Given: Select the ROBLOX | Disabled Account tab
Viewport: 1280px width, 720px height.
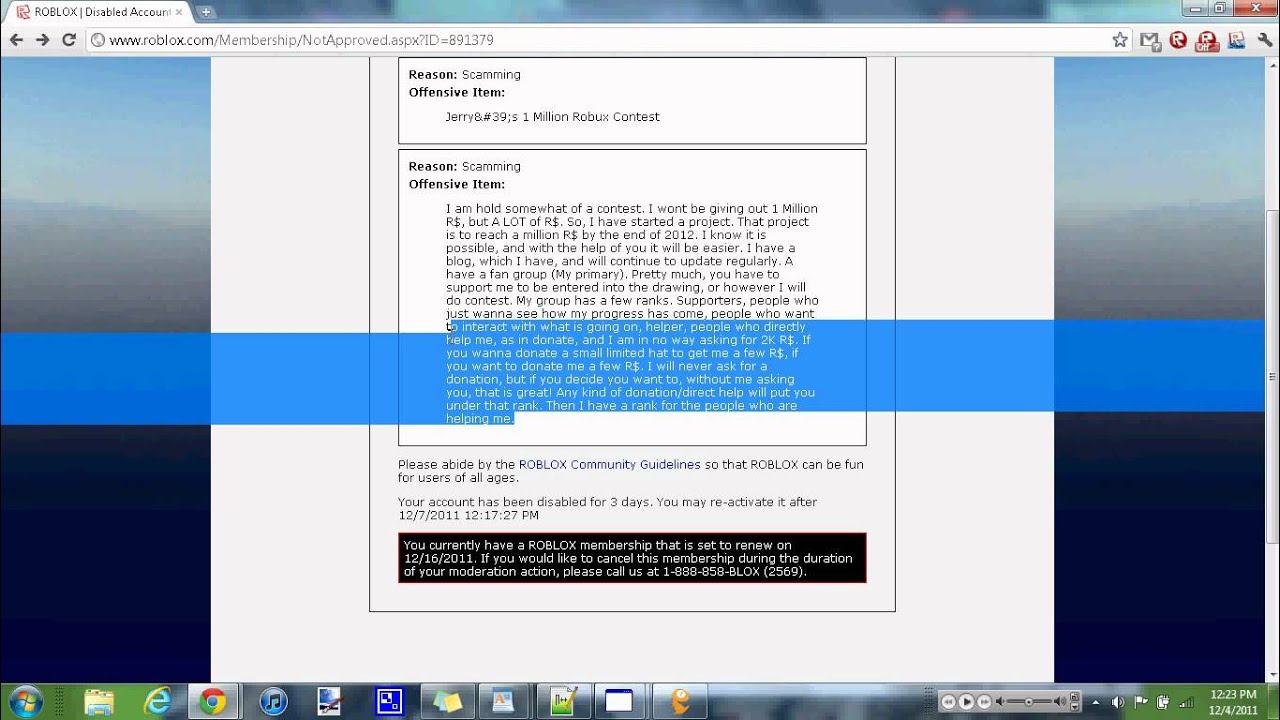Looking at the screenshot, I should 98,12.
